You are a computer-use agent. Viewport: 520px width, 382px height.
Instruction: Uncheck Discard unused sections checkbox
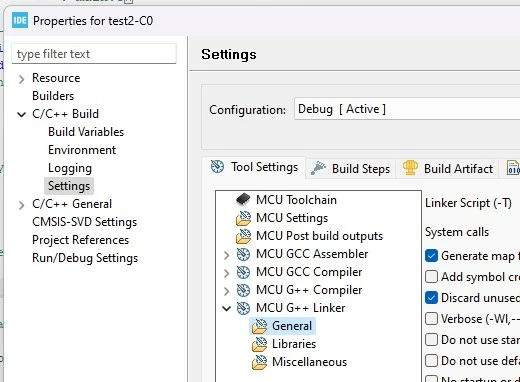(x=431, y=298)
